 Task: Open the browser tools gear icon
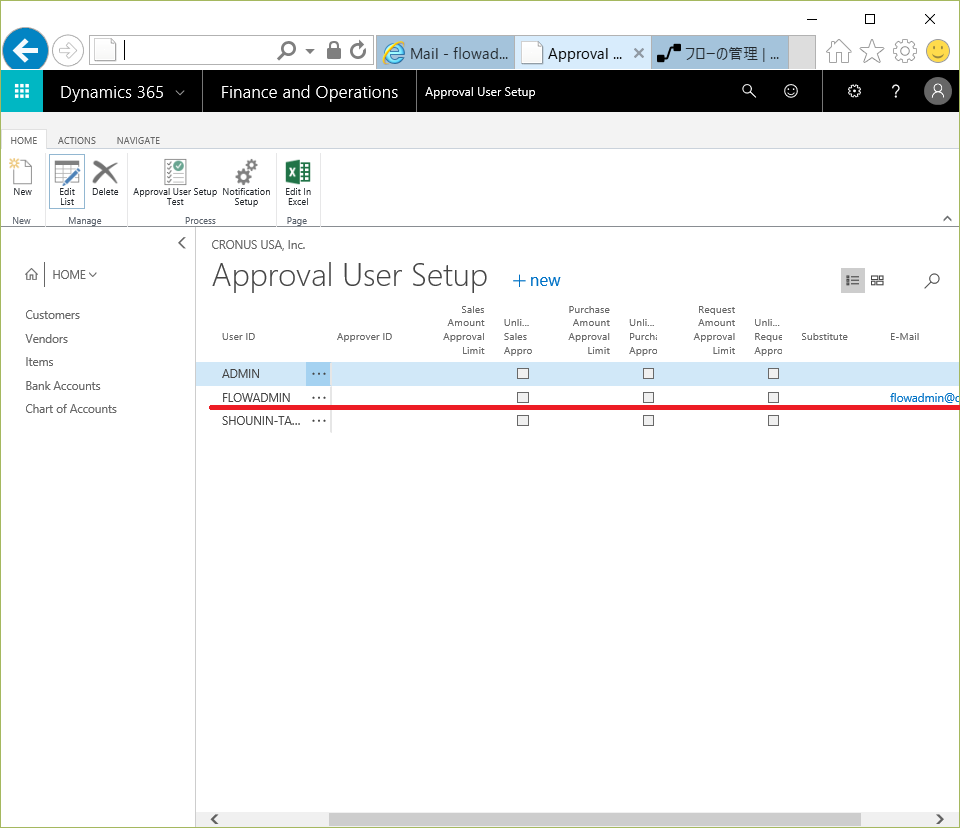pos(904,51)
